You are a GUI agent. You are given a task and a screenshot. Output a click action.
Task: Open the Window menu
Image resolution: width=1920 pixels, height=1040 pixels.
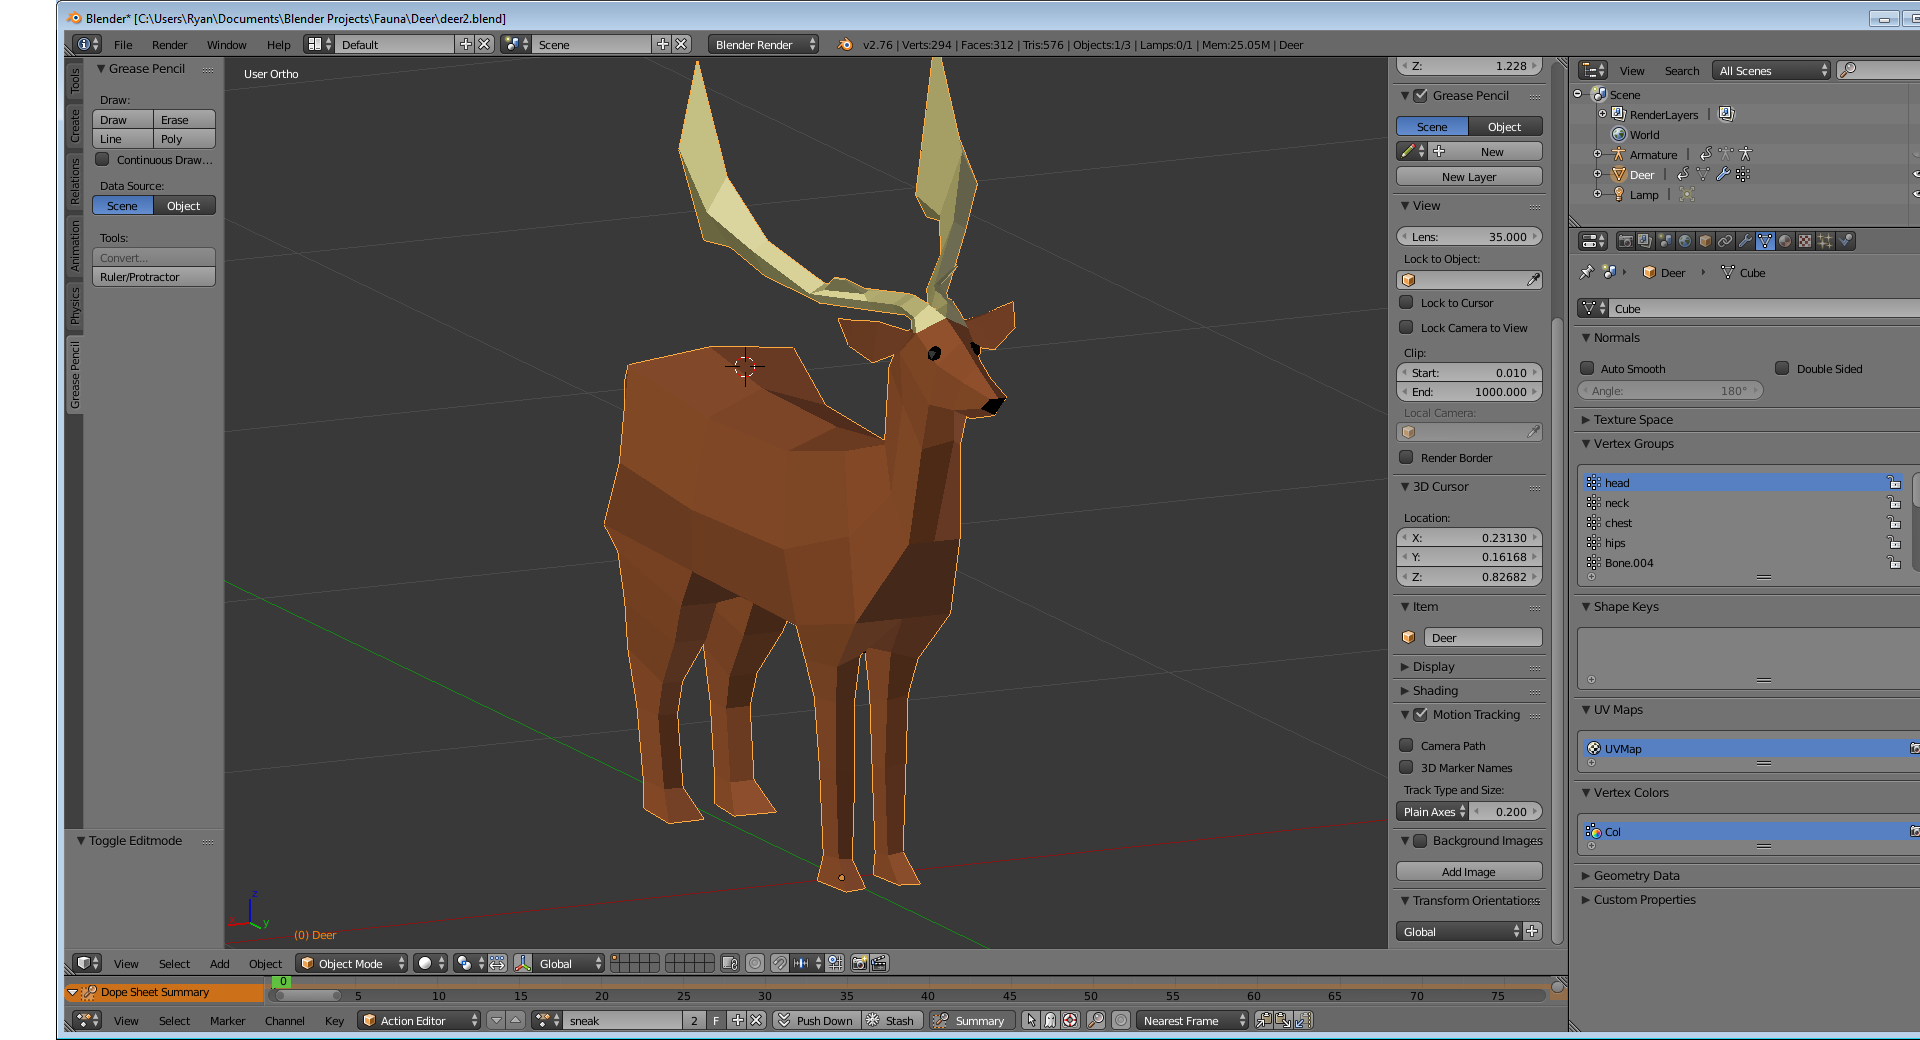point(226,44)
